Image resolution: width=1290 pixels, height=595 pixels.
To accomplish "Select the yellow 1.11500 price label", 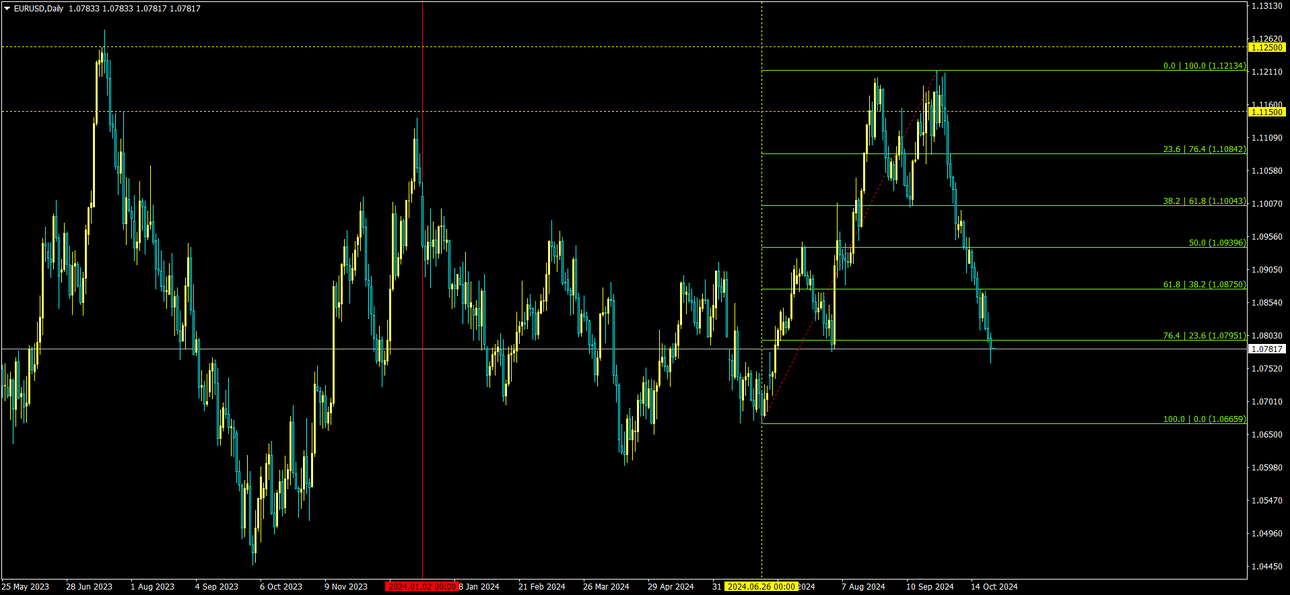I will 1267,112.
